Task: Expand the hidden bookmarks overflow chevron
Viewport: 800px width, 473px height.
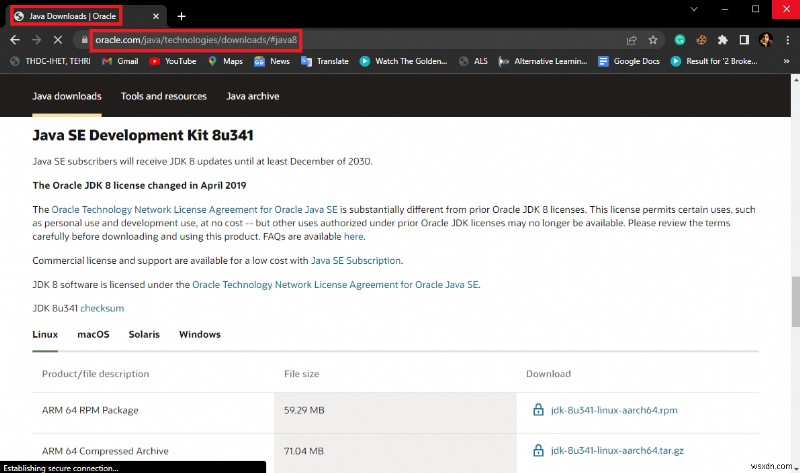Action: (786, 61)
